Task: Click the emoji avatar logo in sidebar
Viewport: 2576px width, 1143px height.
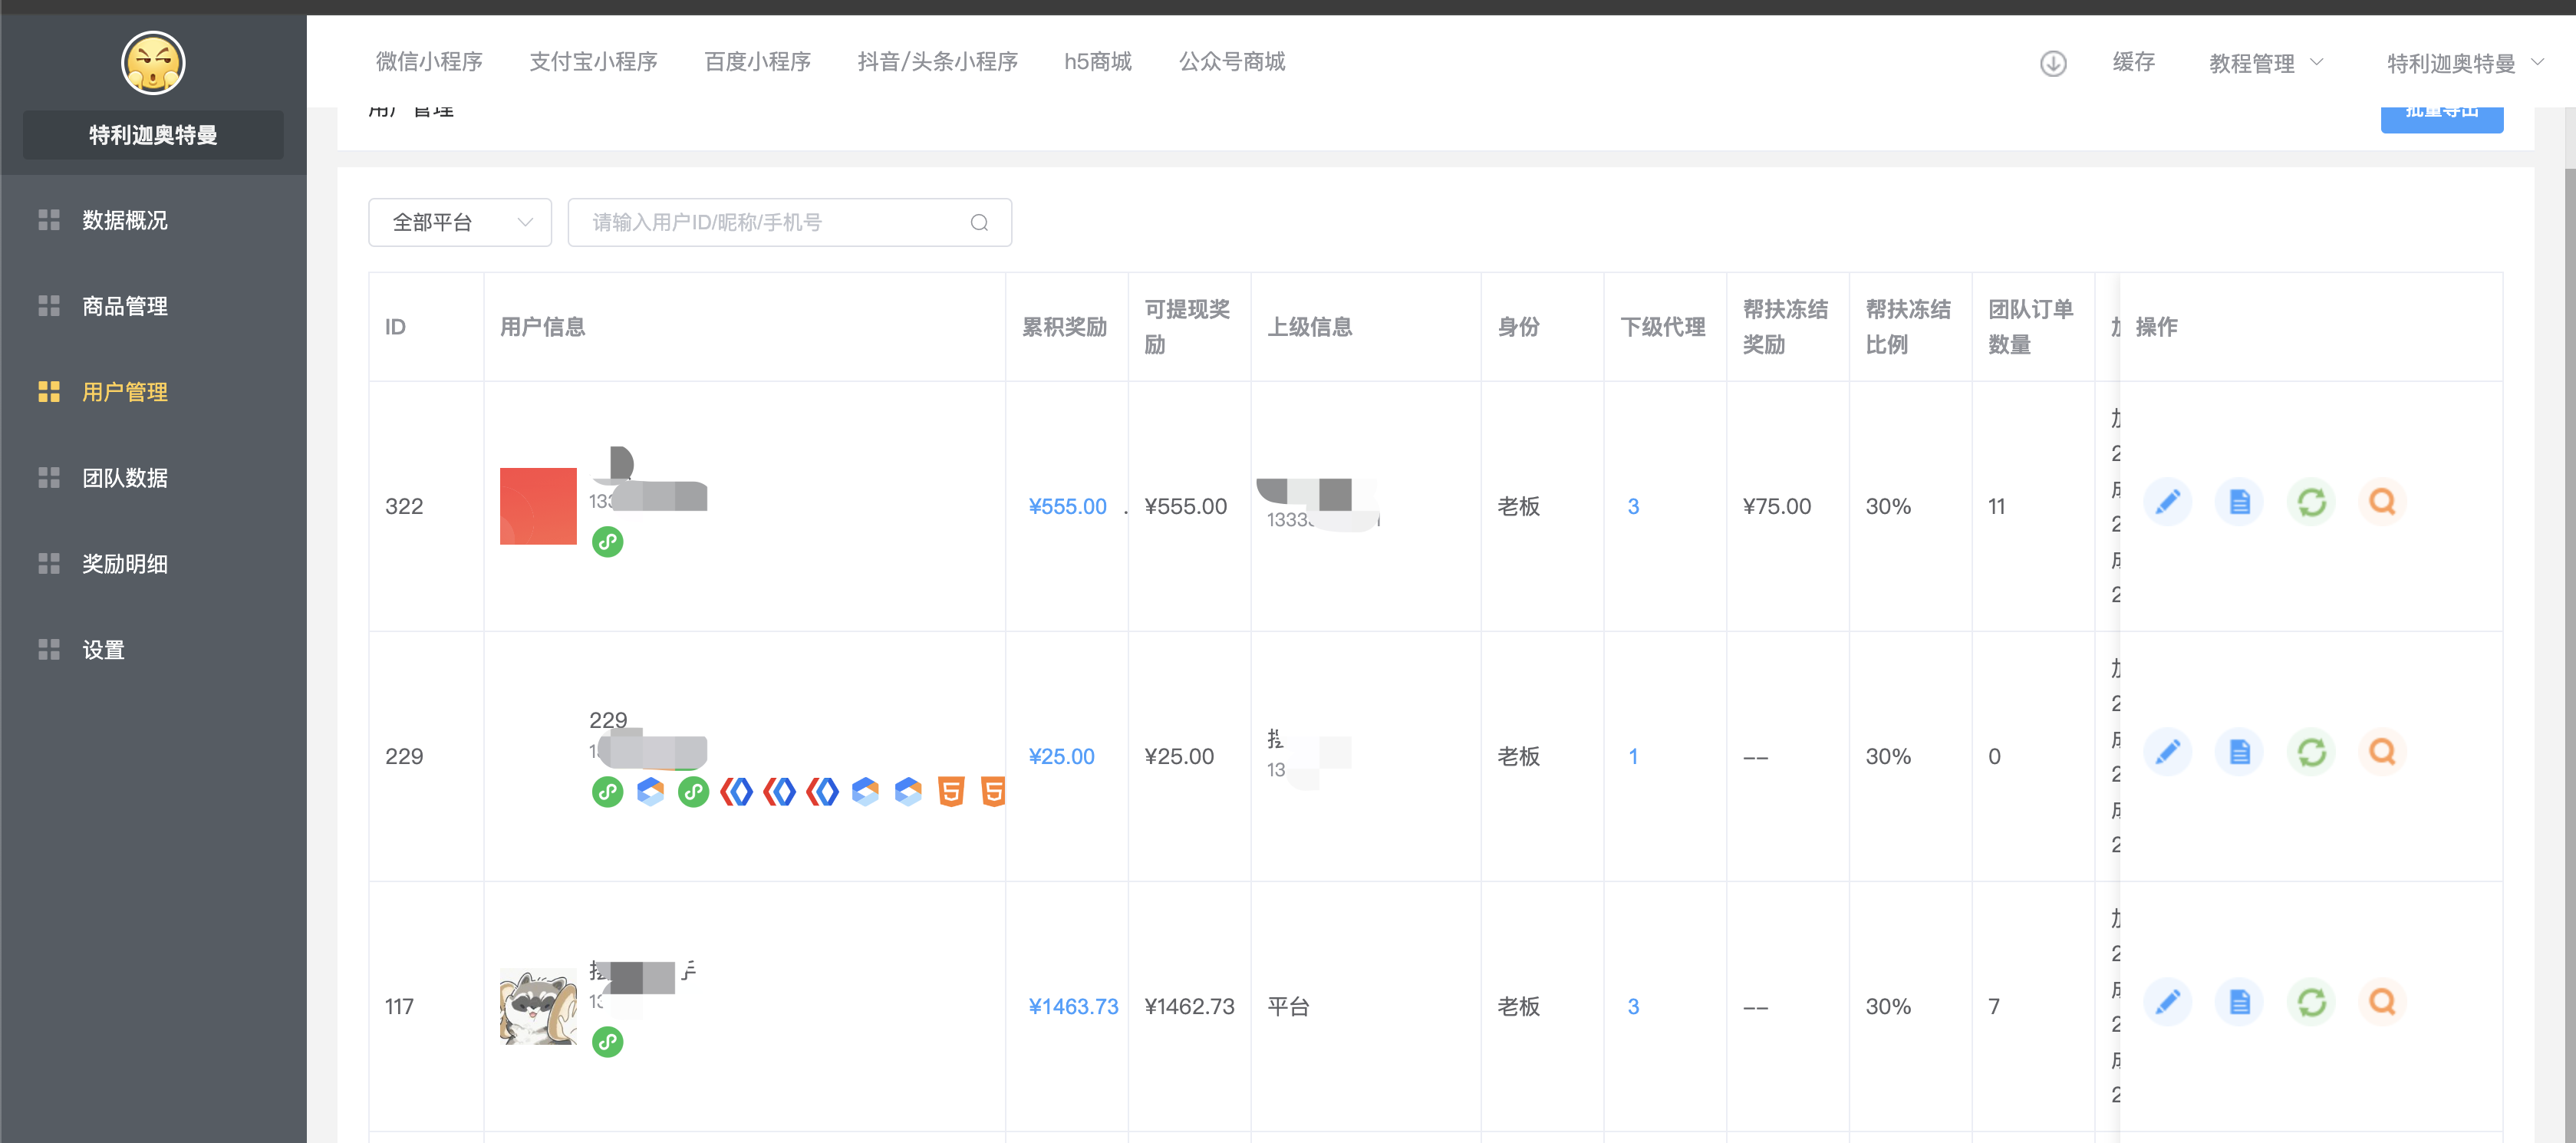Action: tap(153, 63)
